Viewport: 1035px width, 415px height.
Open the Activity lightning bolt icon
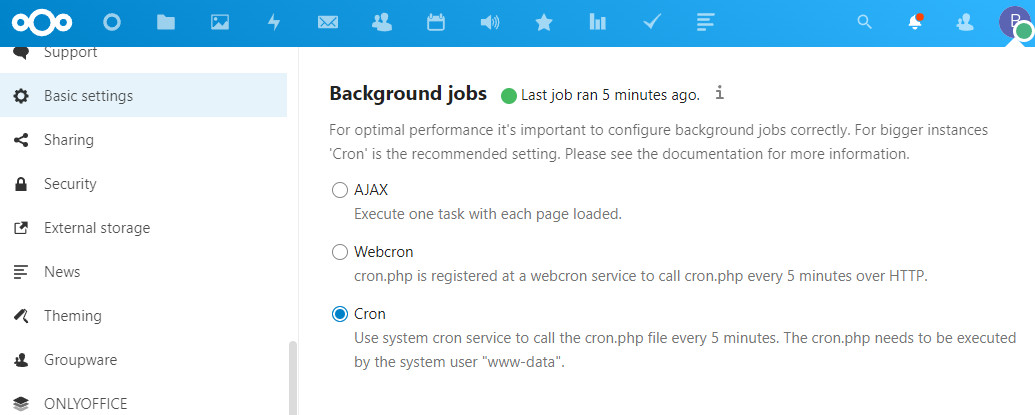point(274,22)
